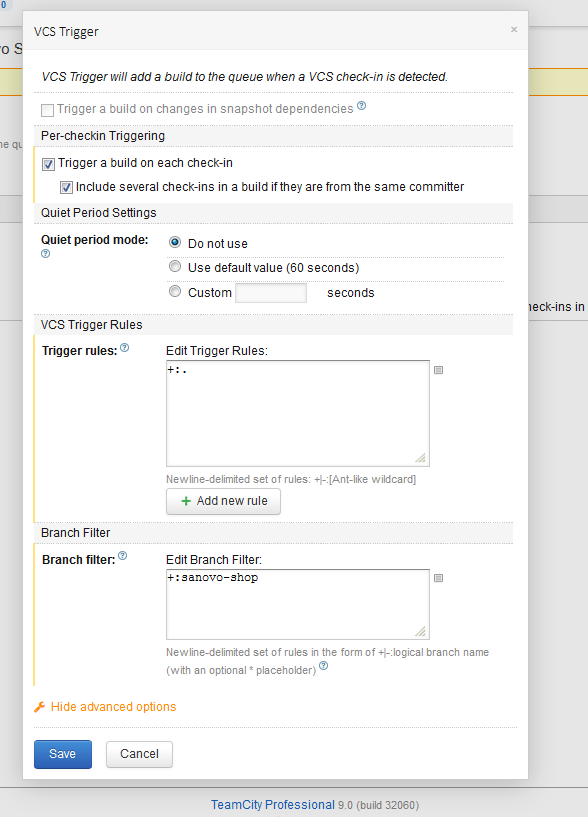
Task: Select Do not use quiet period
Action: [175, 242]
